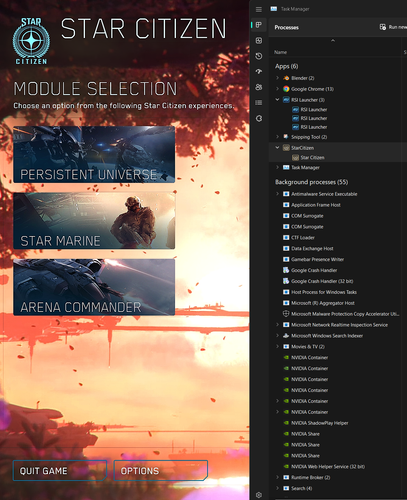Open the App history sidebar icon

point(259,56)
